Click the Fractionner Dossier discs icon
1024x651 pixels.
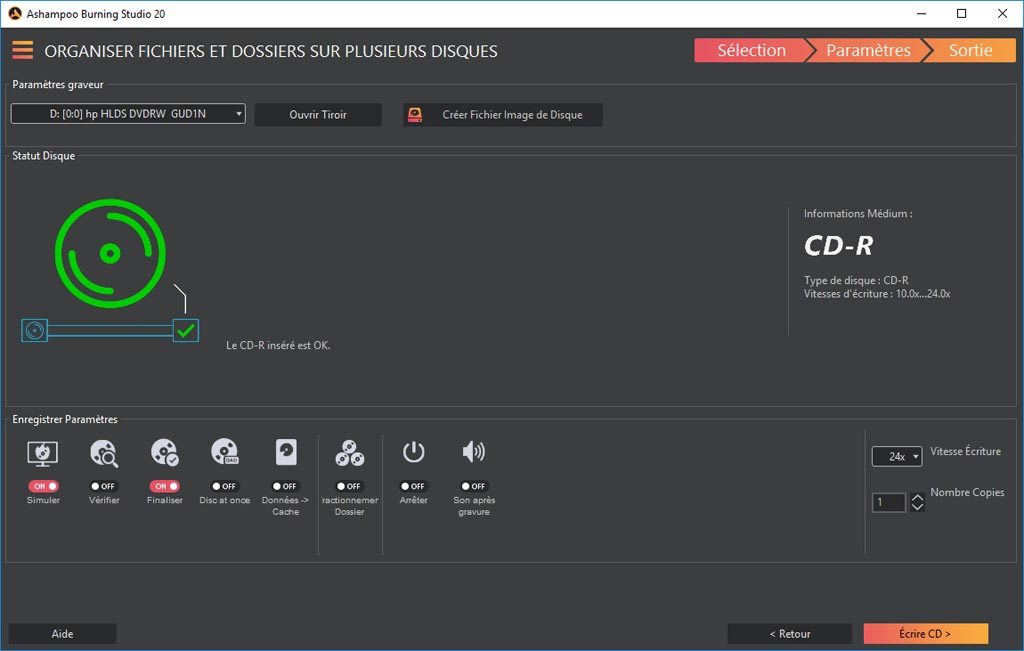pos(349,453)
